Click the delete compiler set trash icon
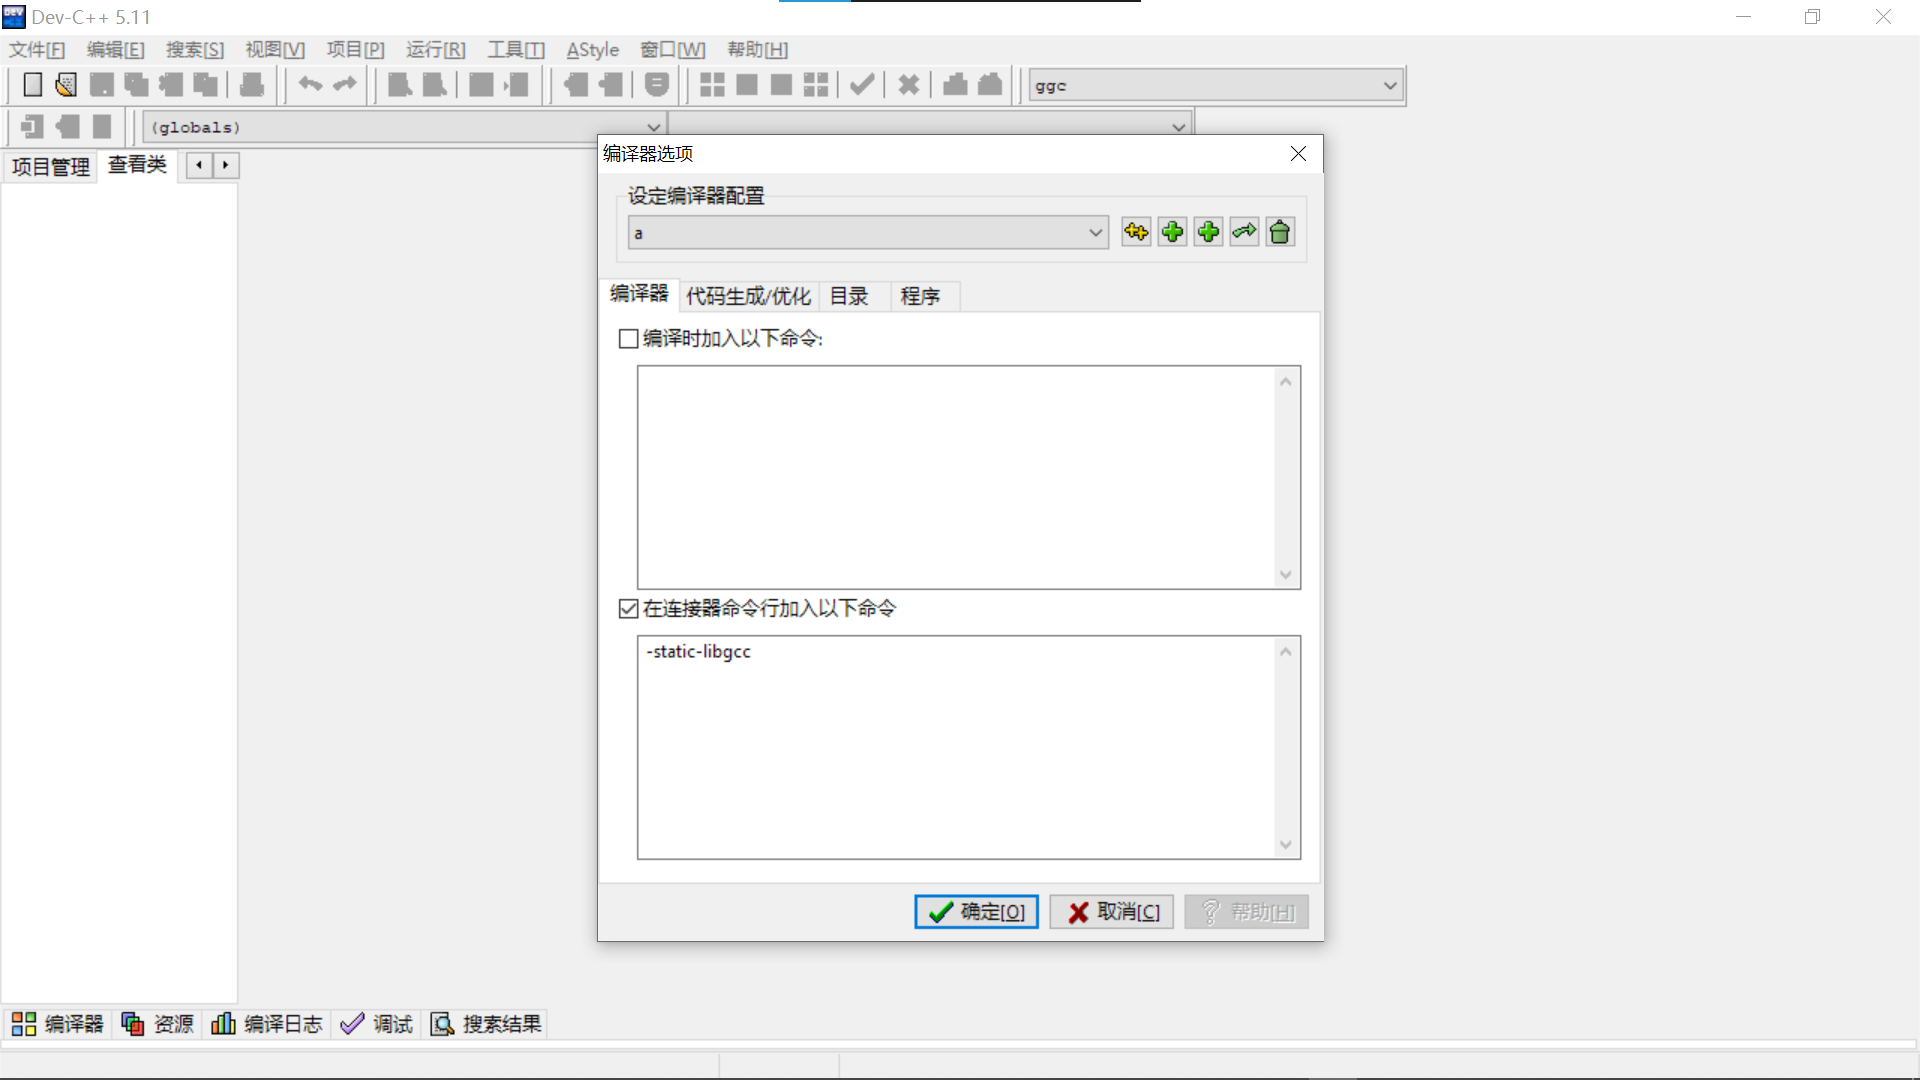Viewport: 1920px width, 1080px height. (x=1280, y=232)
